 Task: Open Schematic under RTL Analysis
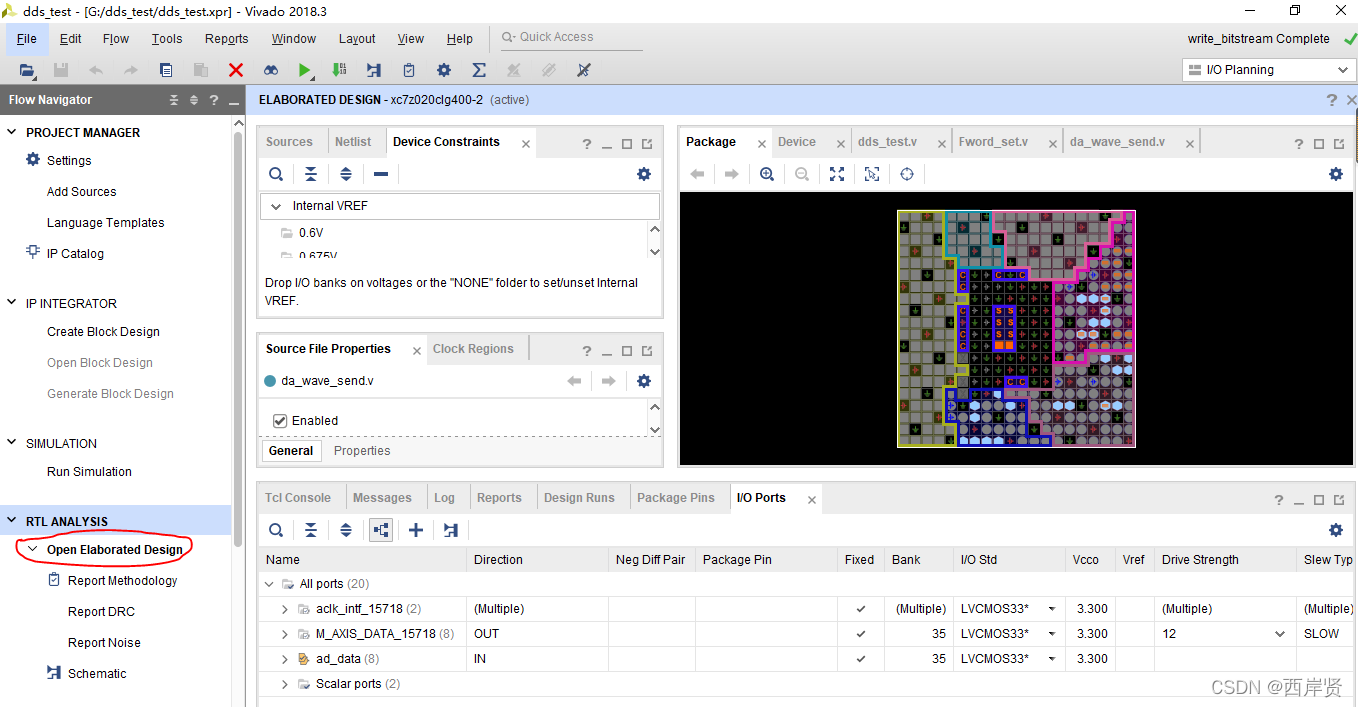click(97, 674)
